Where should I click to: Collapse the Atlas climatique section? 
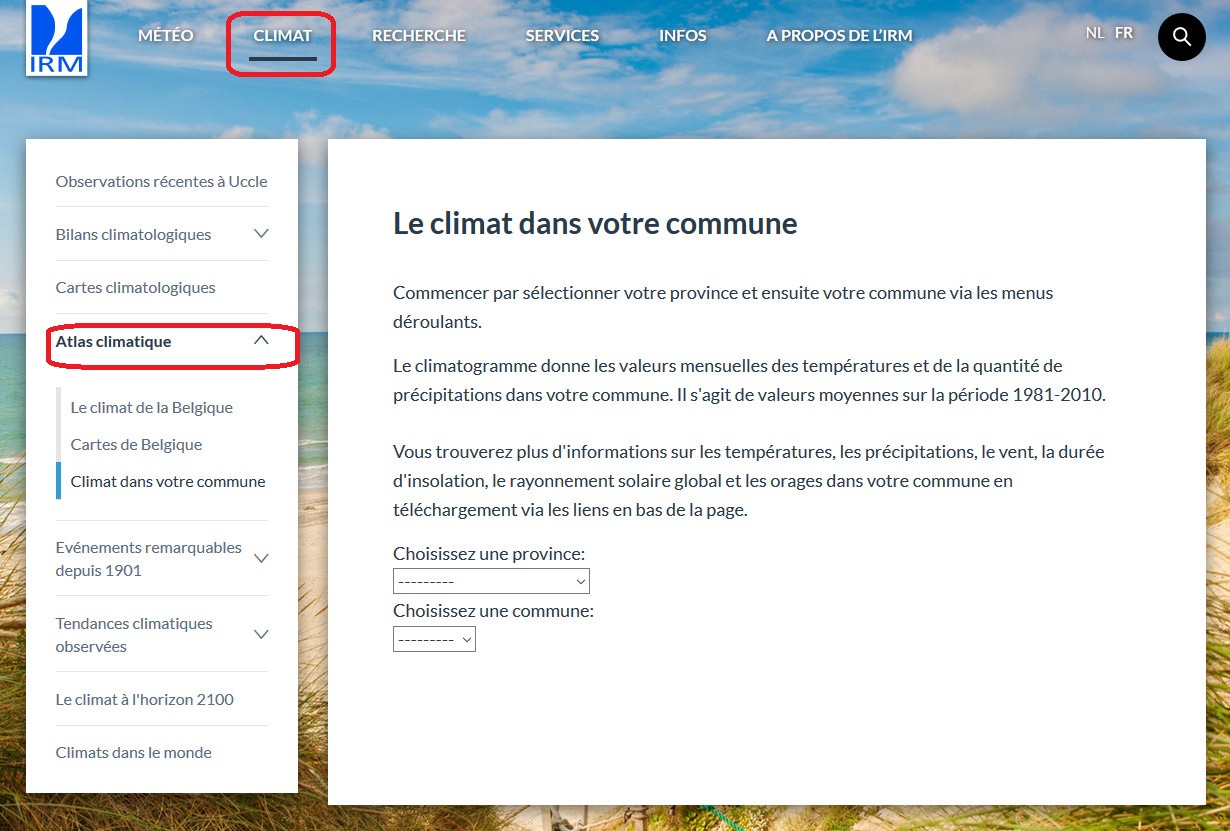pos(261,341)
